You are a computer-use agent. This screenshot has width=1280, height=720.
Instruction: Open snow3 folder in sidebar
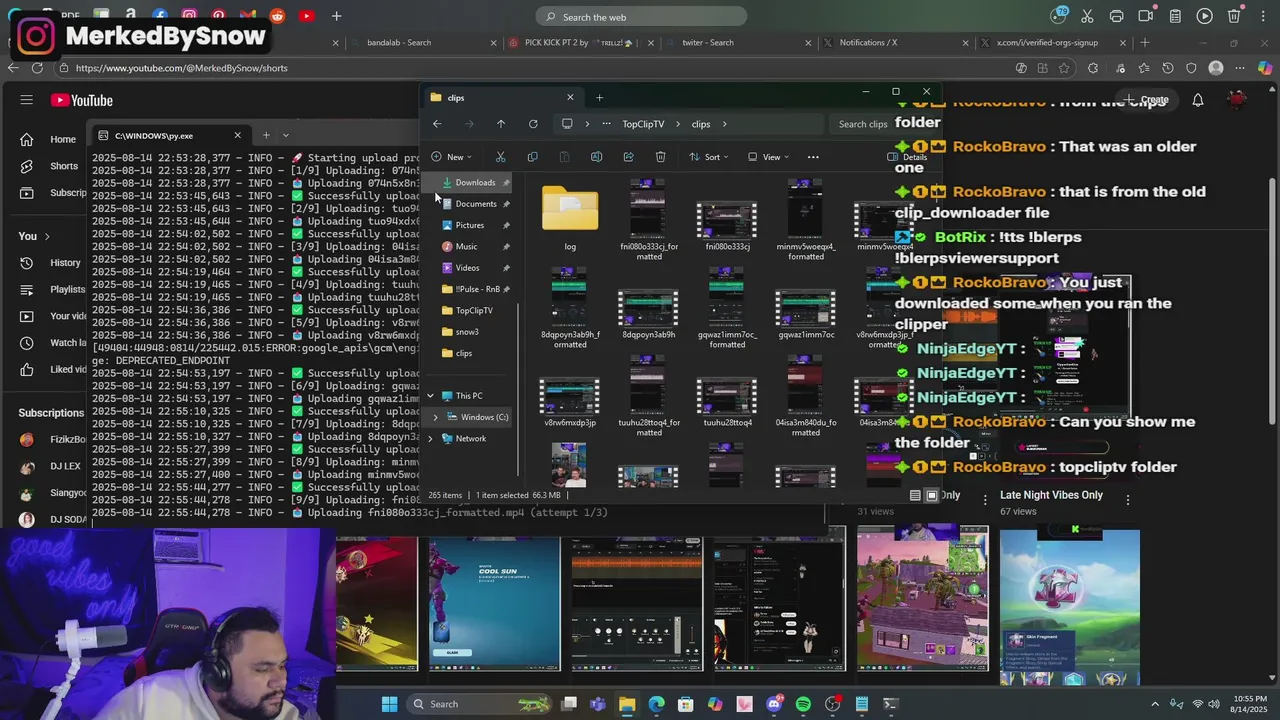(467, 332)
